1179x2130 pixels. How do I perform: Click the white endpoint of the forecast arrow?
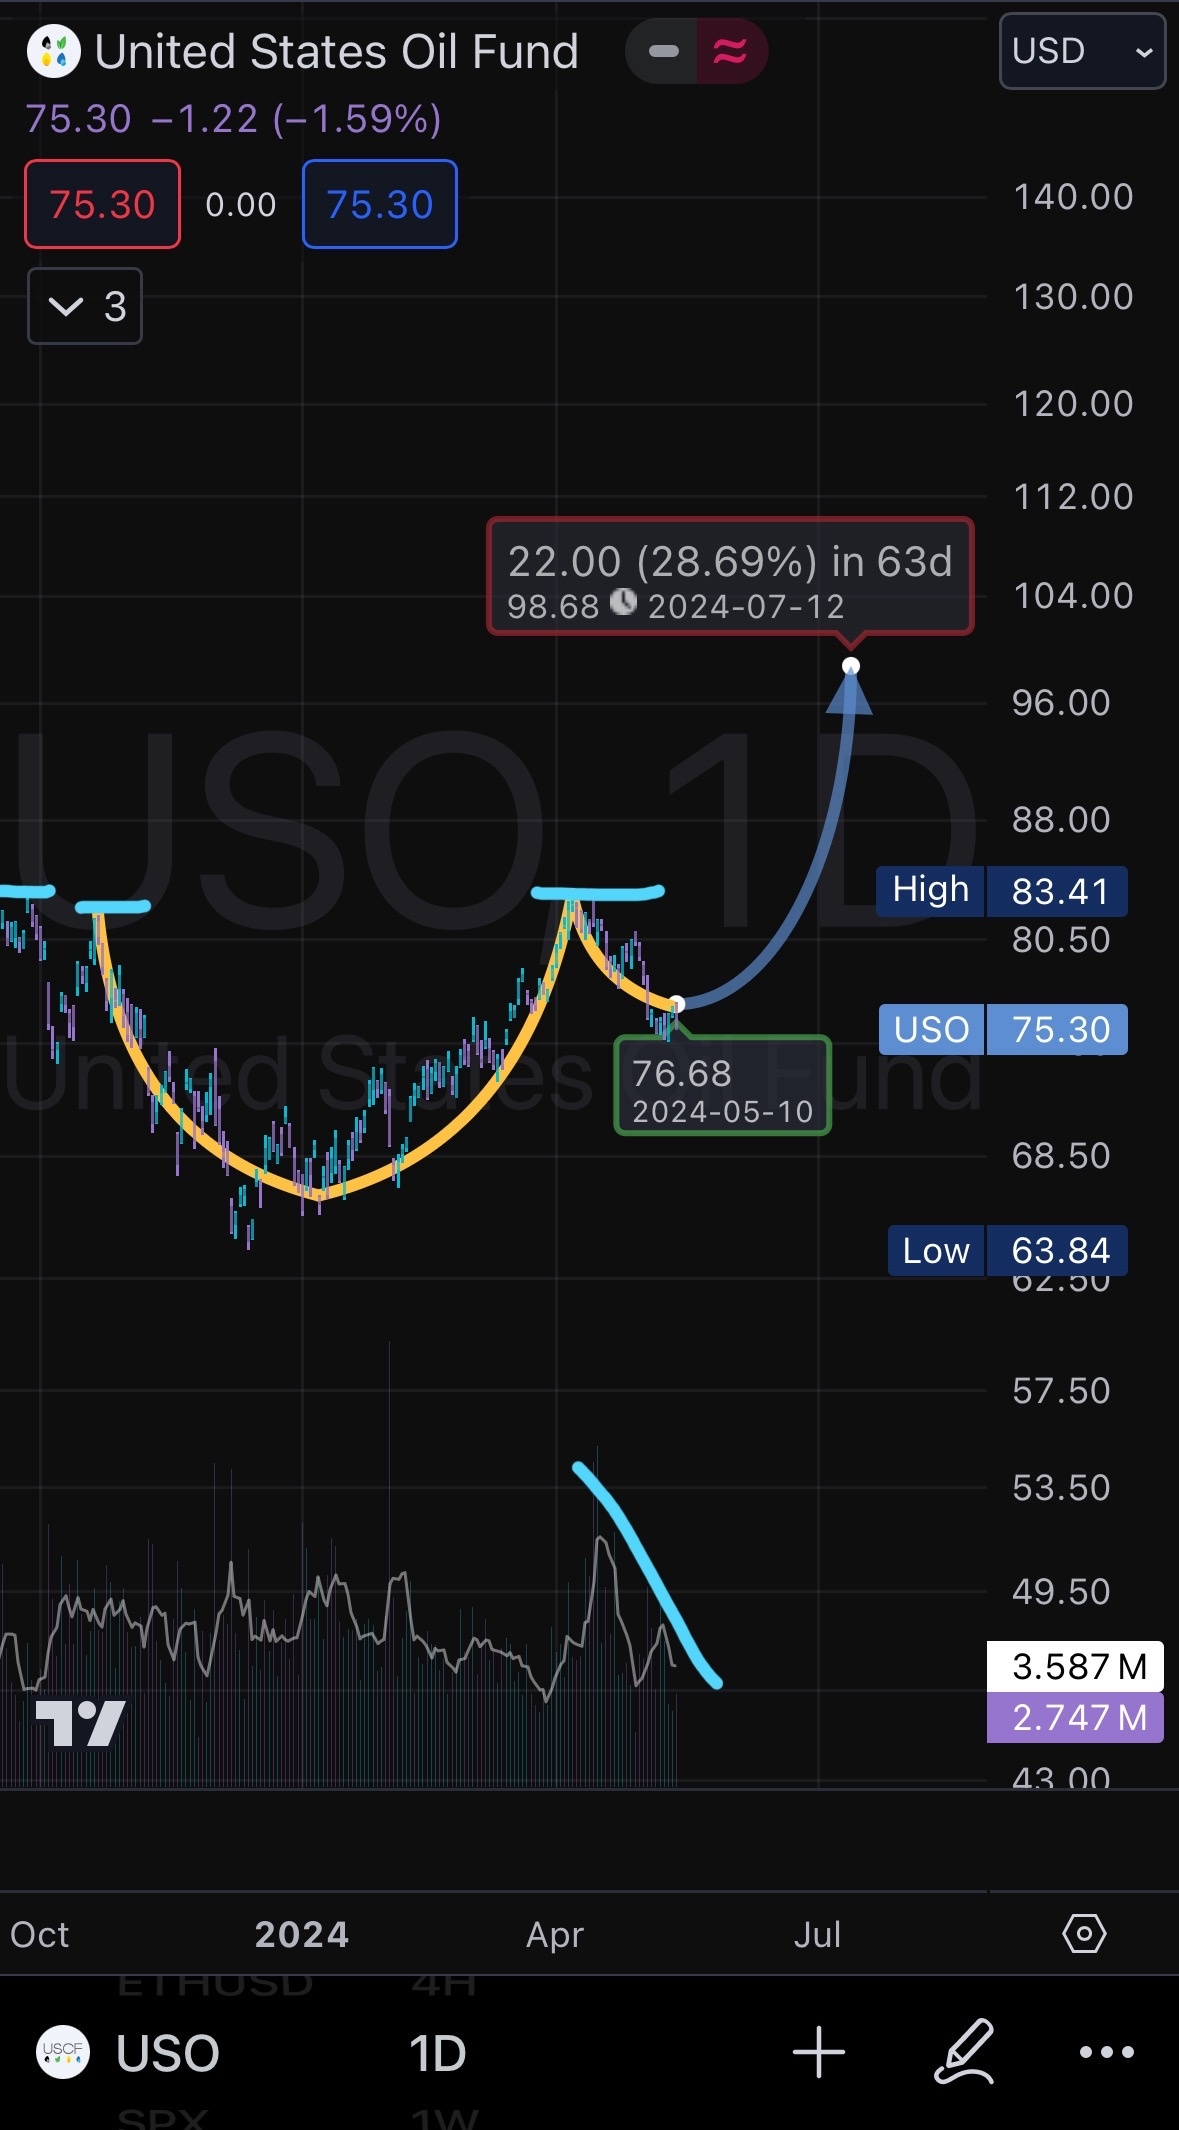(x=851, y=666)
